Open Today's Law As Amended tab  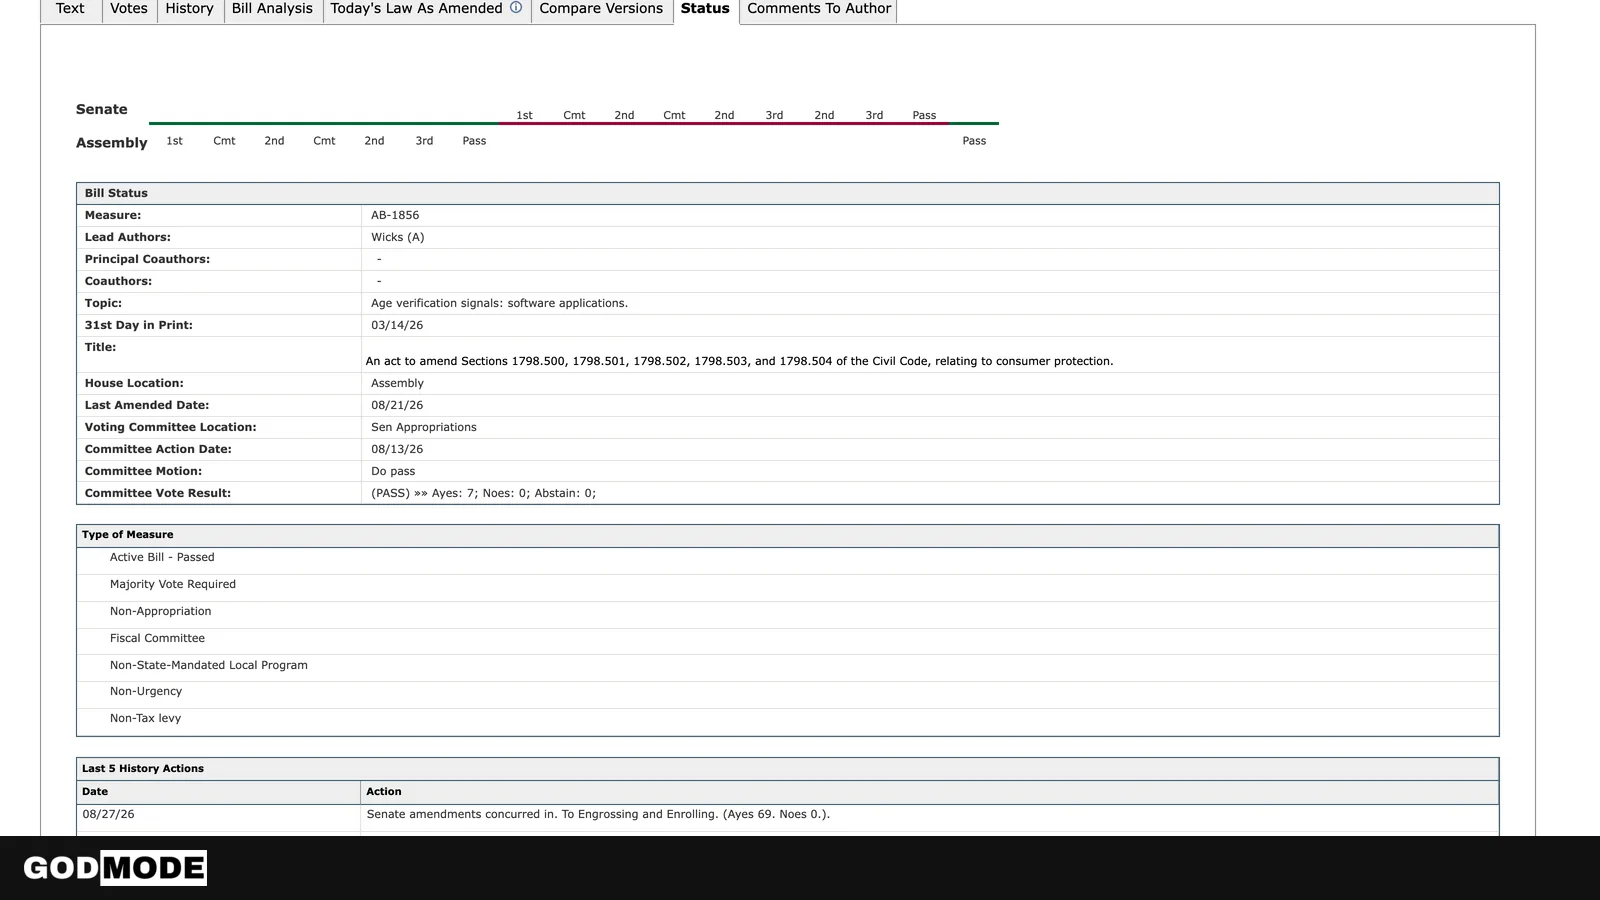[x=416, y=9]
